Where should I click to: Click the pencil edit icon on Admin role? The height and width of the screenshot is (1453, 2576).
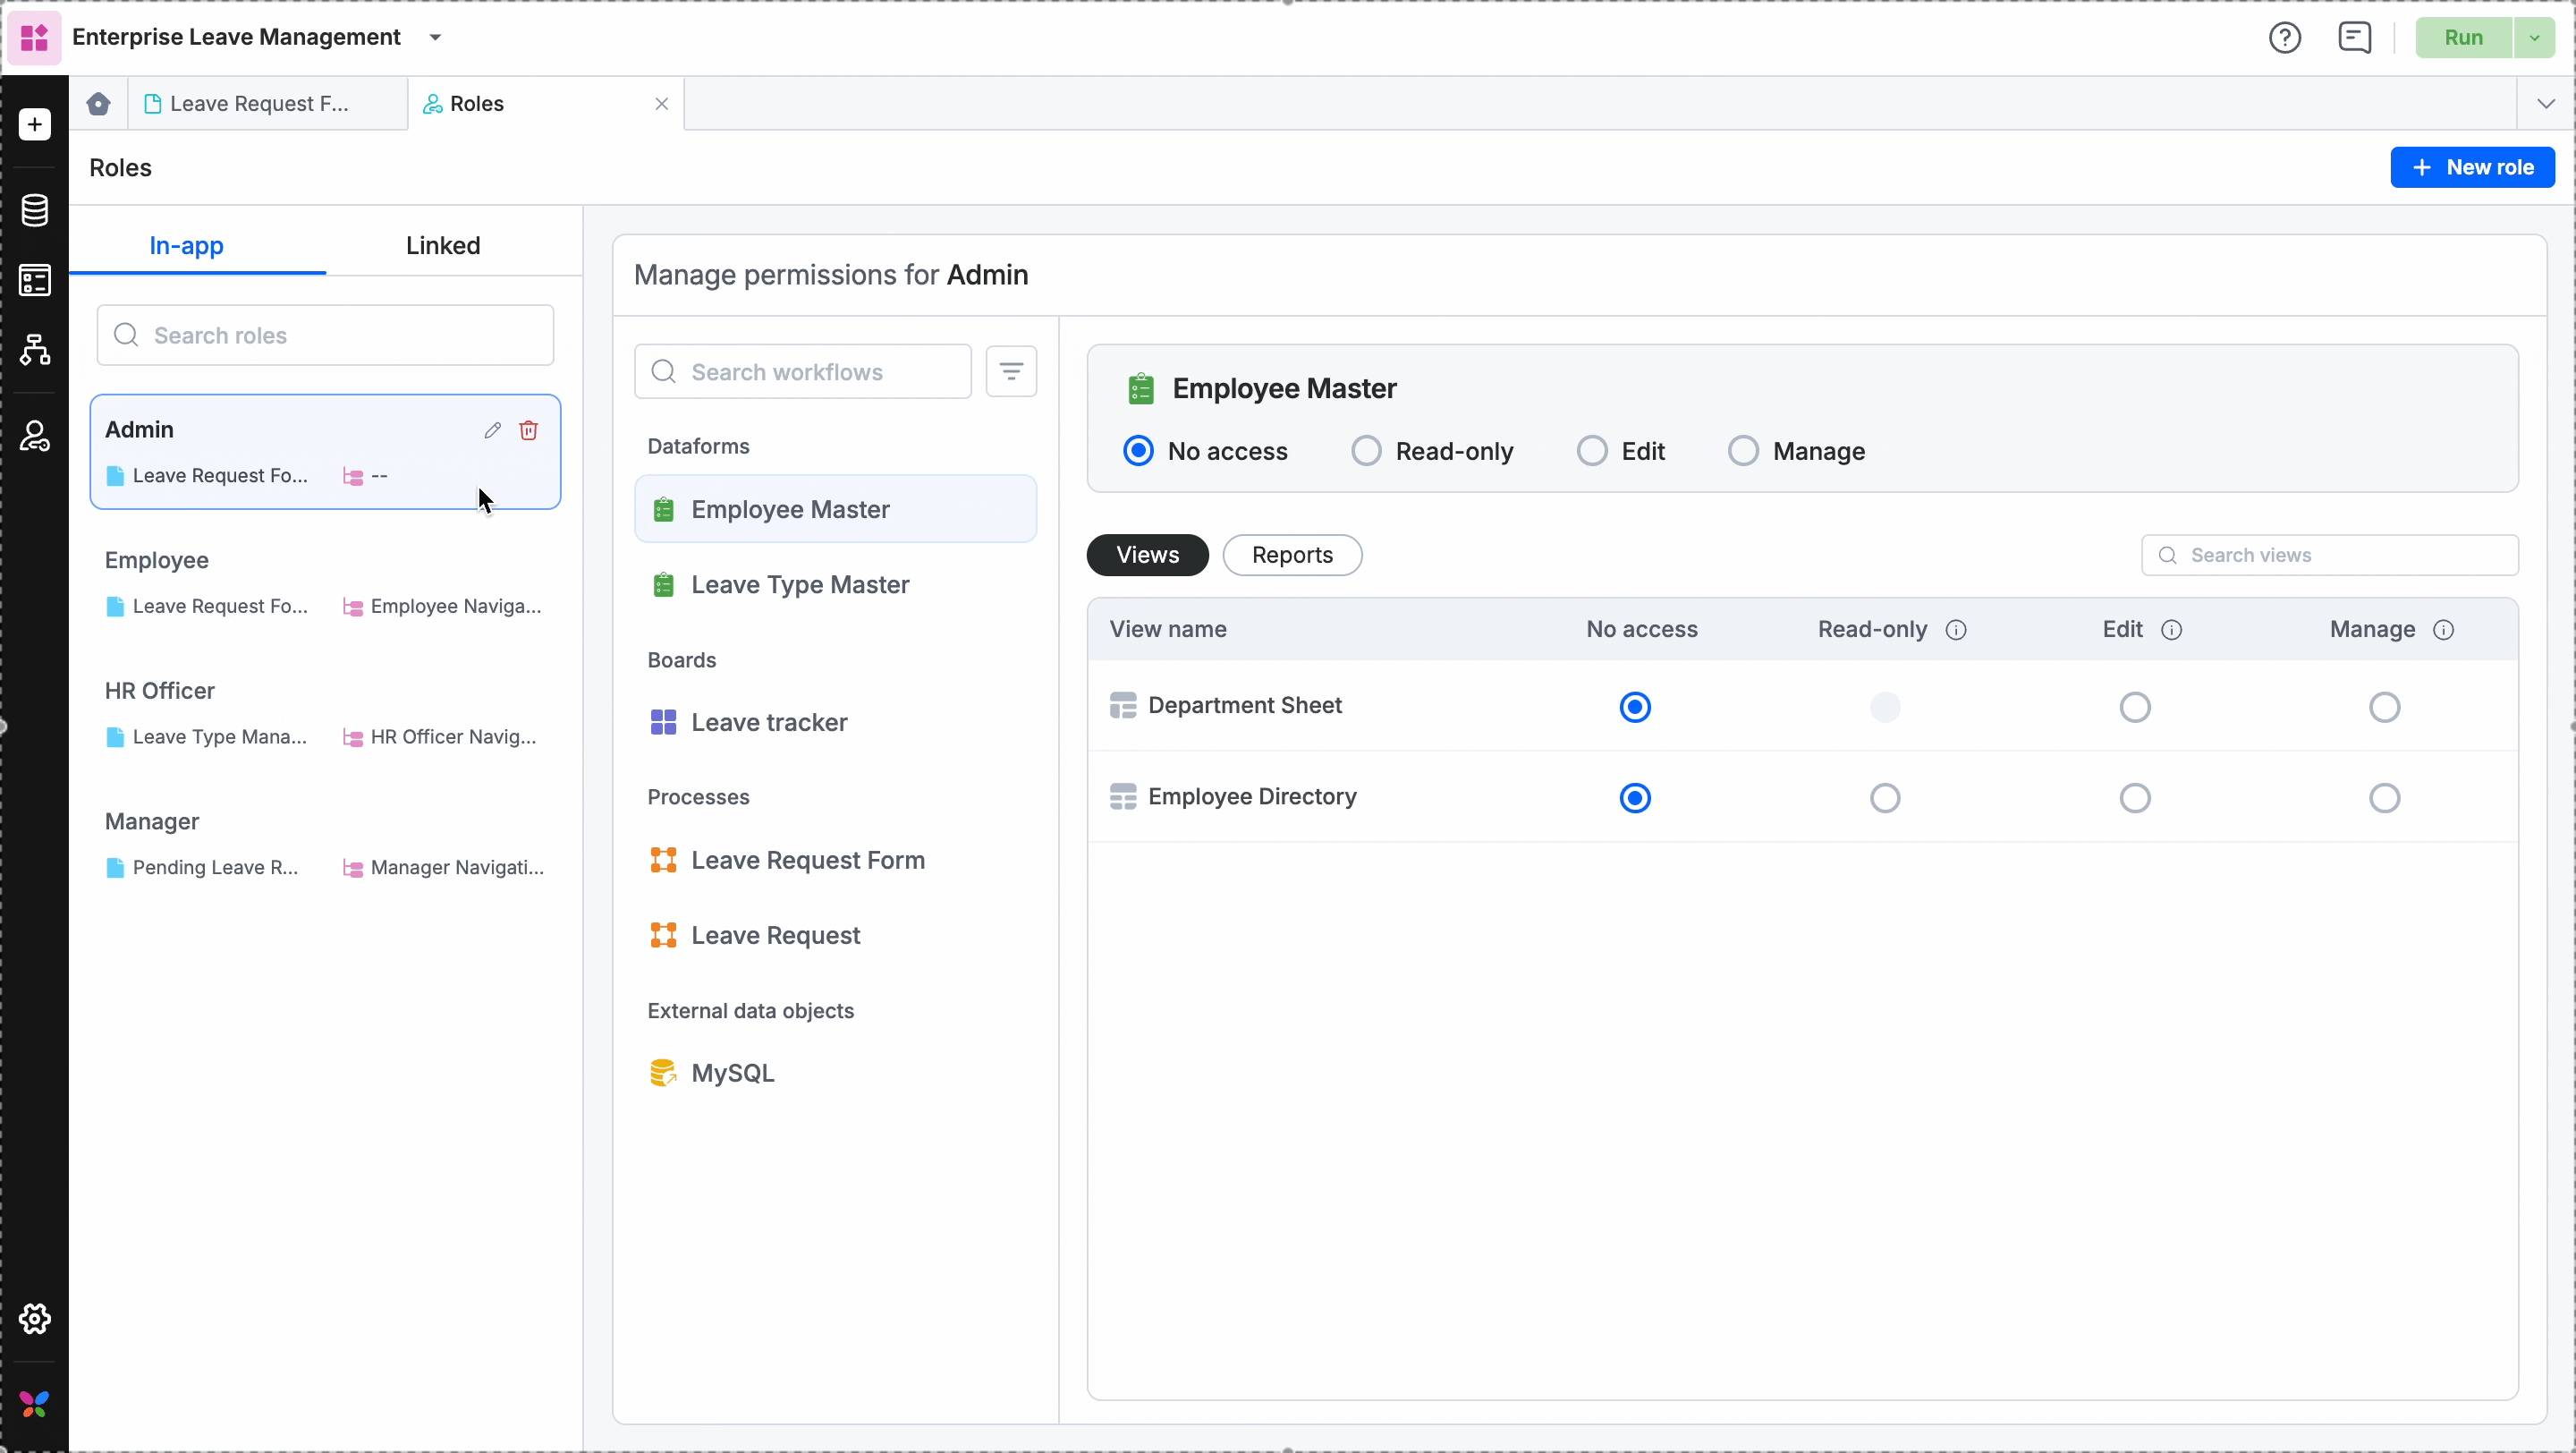click(492, 430)
